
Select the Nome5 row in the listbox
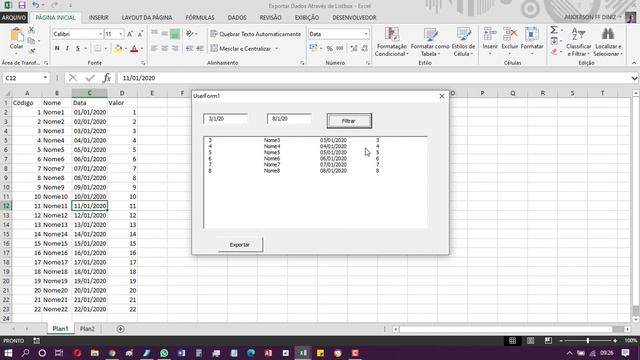(x=315, y=152)
